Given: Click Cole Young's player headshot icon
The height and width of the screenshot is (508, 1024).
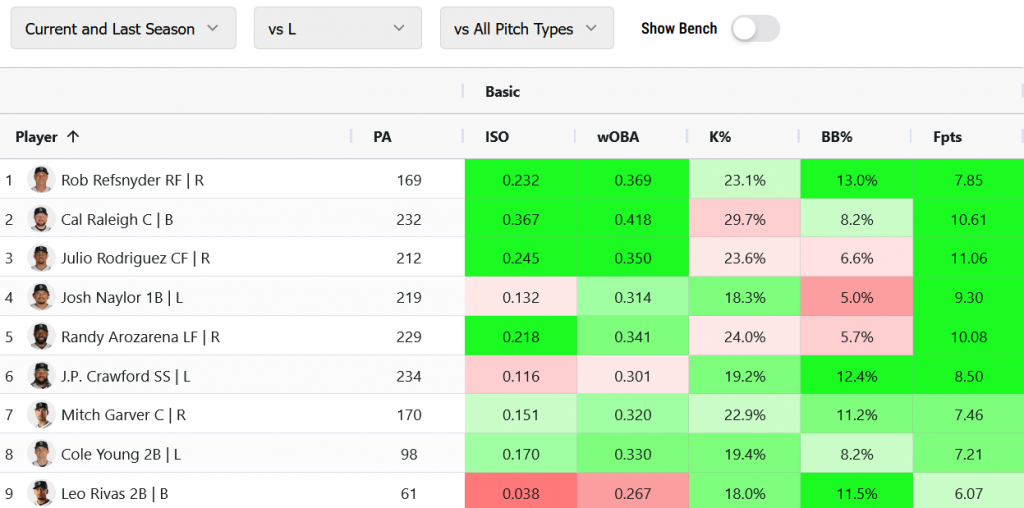Looking at the screenshot, I should click(x=40, y=454).
